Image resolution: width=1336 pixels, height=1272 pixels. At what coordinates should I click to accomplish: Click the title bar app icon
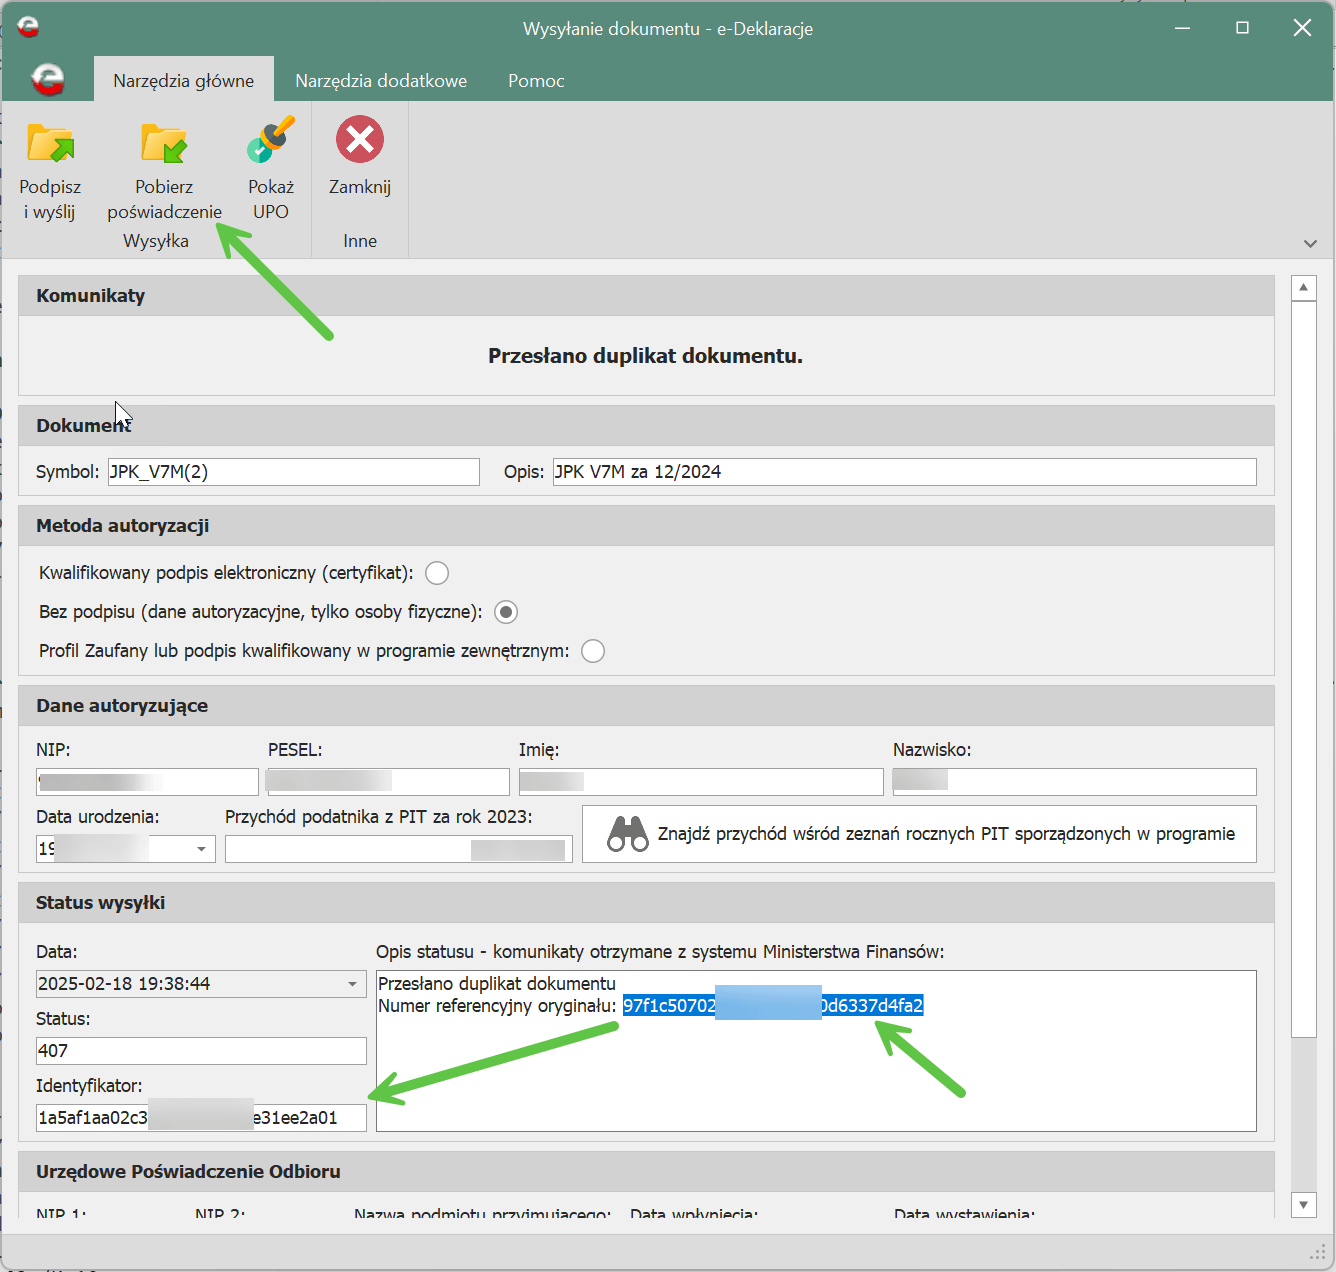28,28
